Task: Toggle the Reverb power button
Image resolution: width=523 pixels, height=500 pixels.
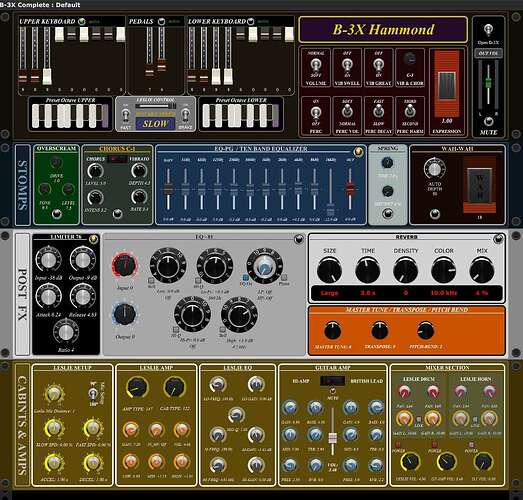Action: [498, 239]
